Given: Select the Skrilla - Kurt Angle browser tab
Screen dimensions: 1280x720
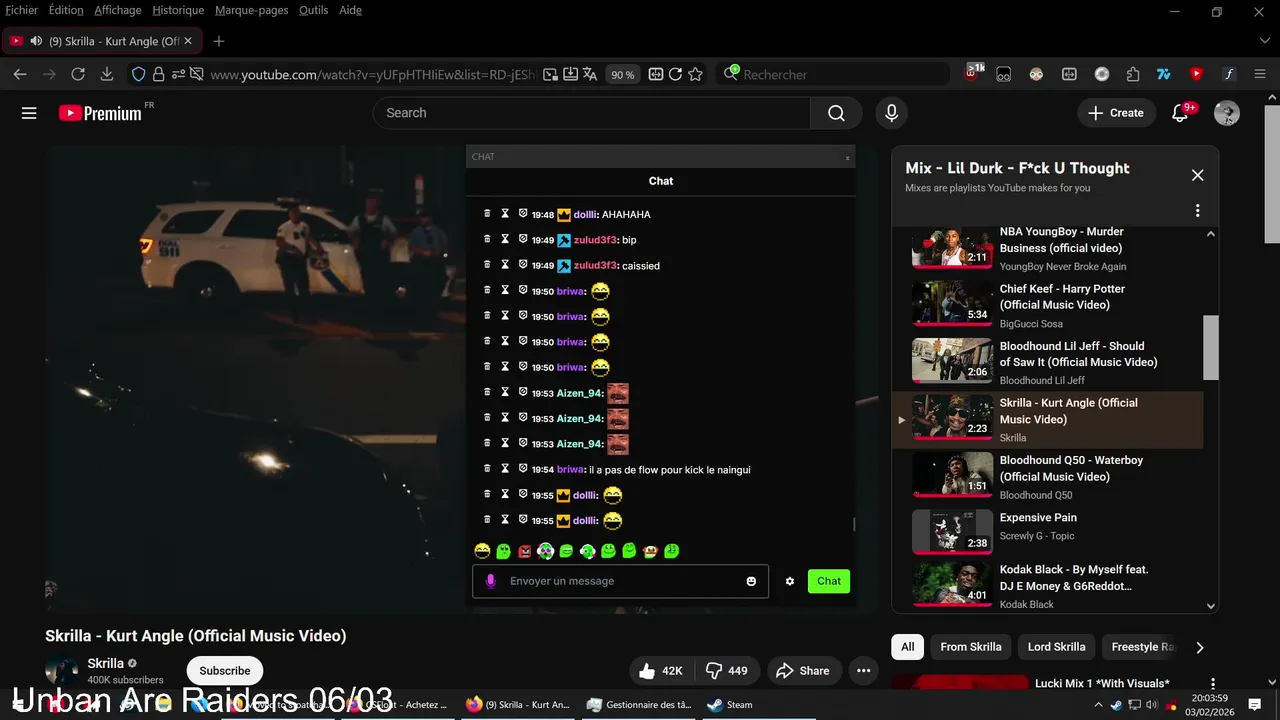Looking at the screenshot, I should (100, 41).
